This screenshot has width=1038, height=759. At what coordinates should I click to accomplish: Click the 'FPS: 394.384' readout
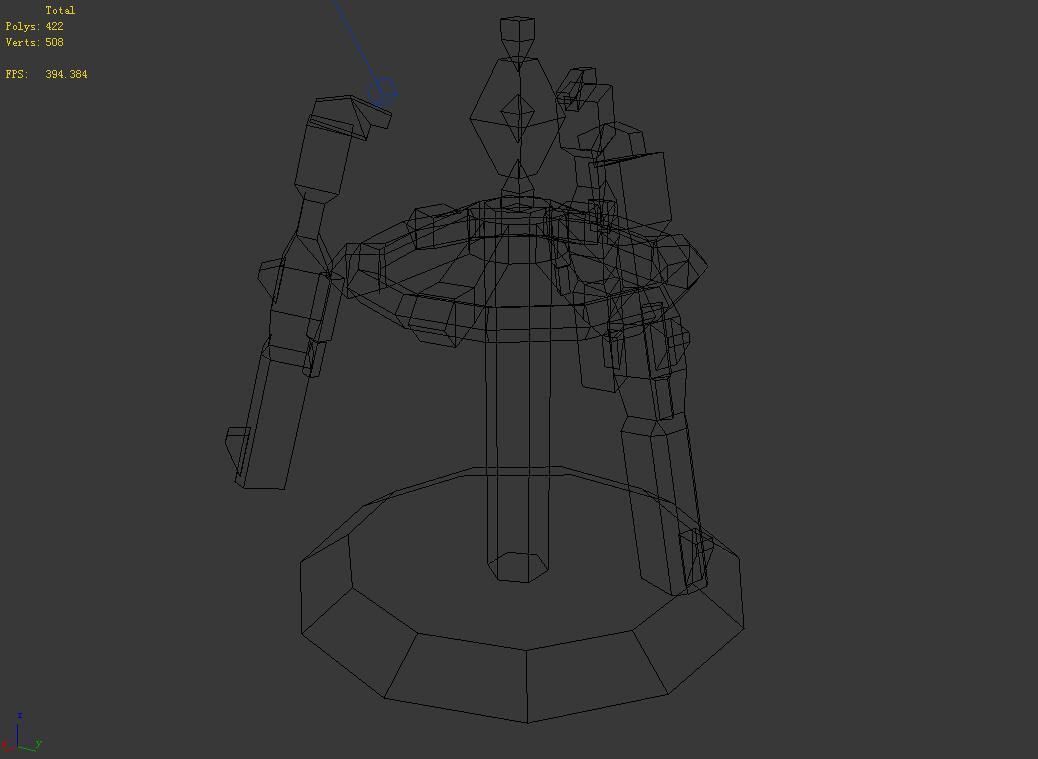46,74
